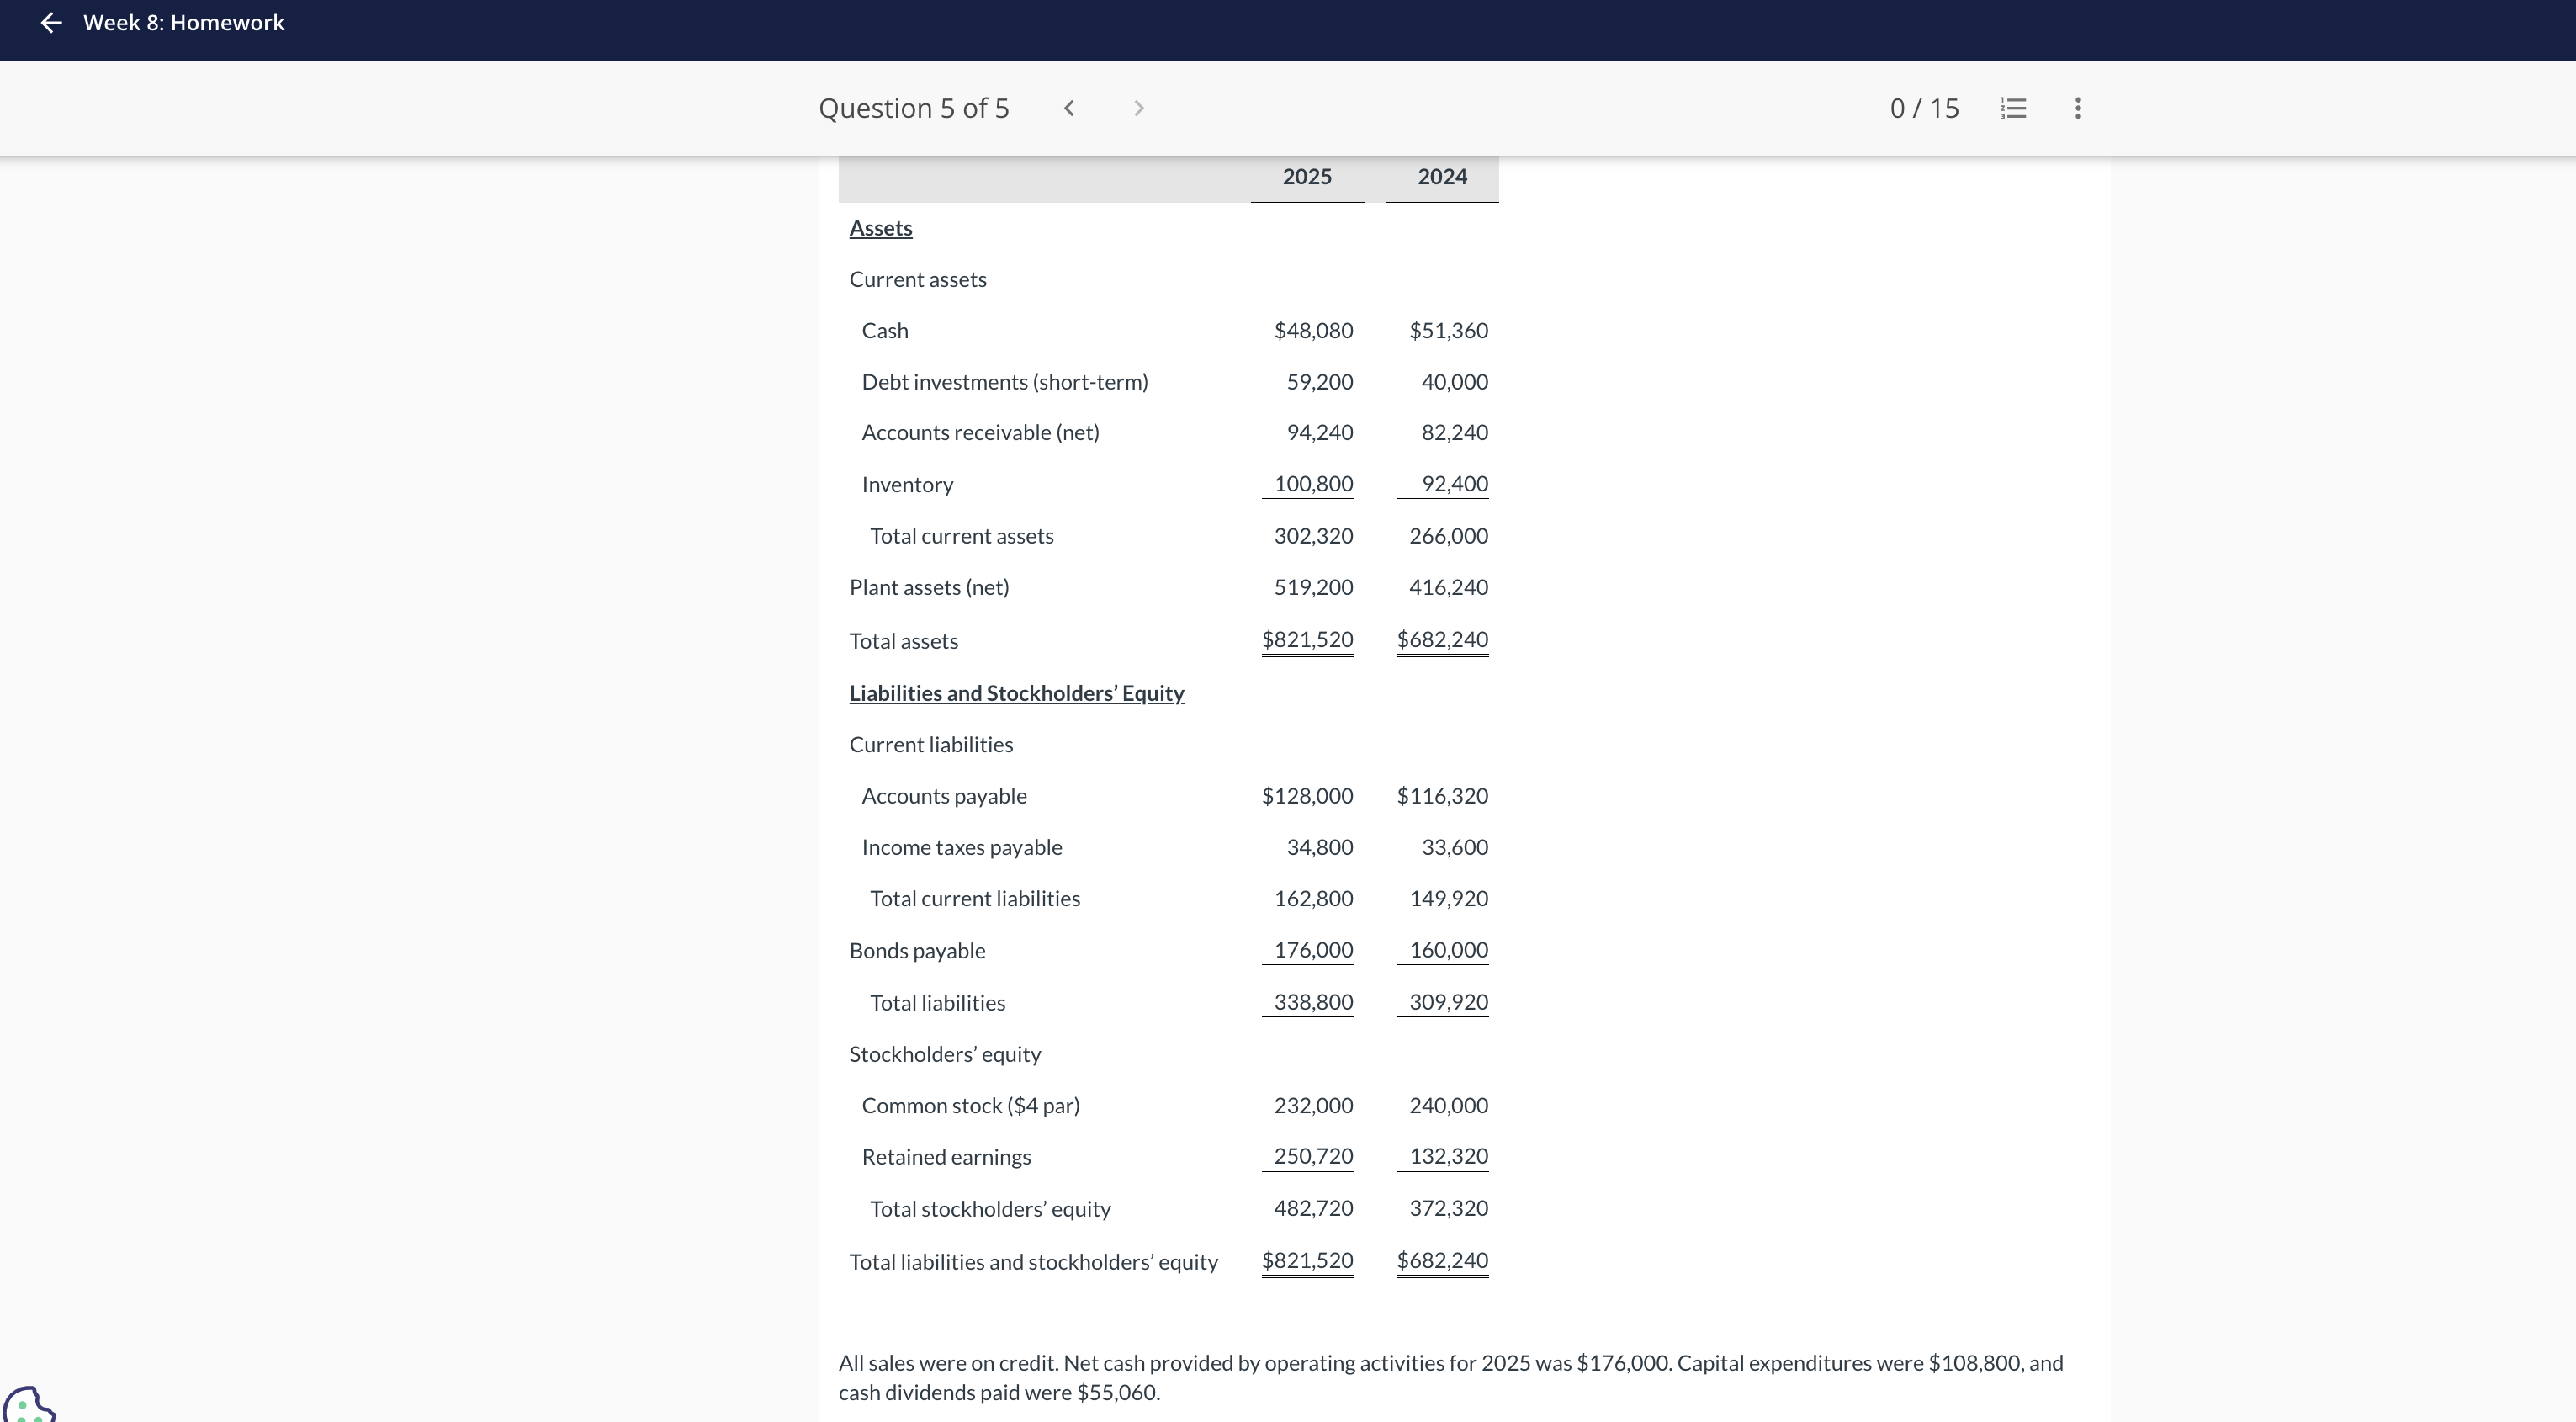Viewport: 2576px width, 1422px height.
Task: Click the Plant assets (net) row label
Action: 929,587
